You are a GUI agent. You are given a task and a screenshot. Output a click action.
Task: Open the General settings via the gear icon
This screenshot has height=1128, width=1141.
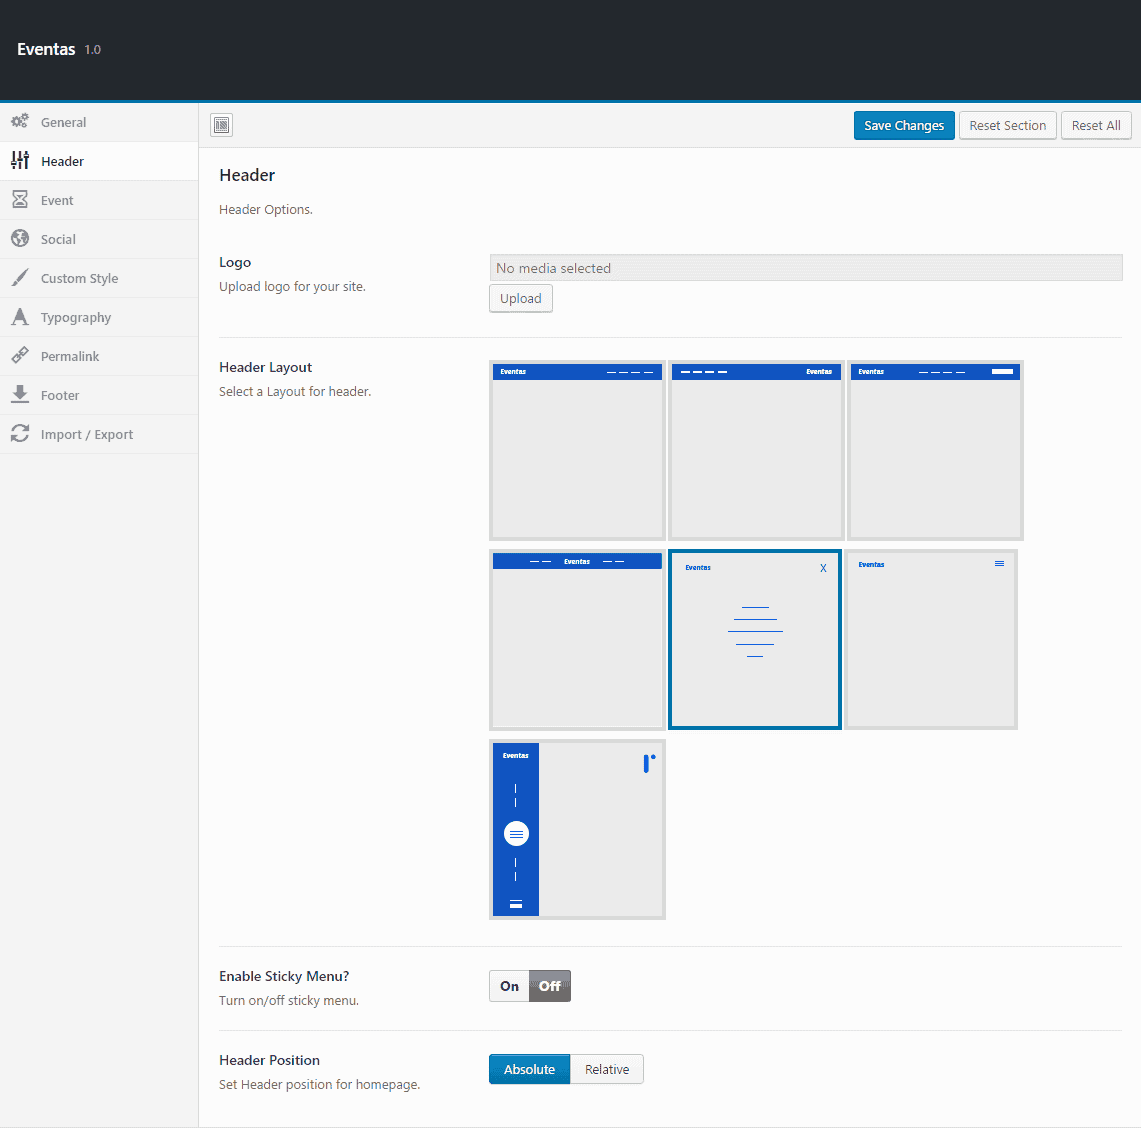20,121
